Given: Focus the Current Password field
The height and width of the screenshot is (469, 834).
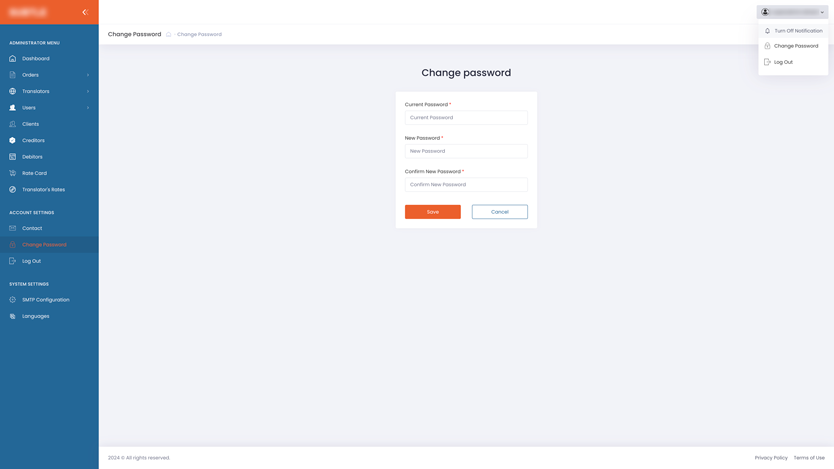Looking at the screenshot, I should pos(466,118).
